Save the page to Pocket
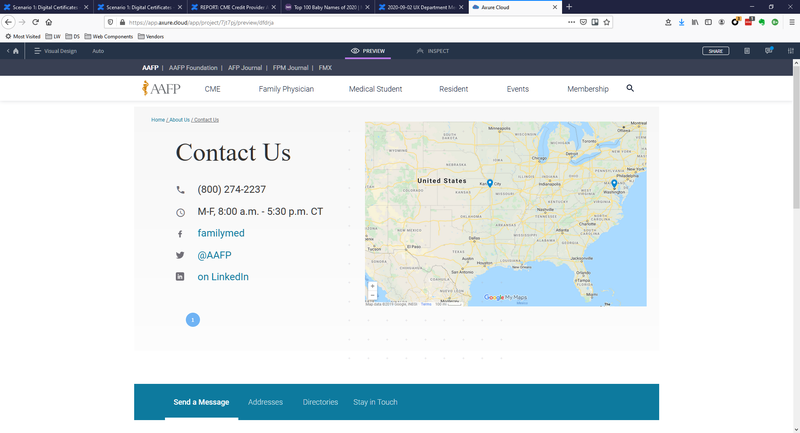The image size is (800, 433). click(x=583, y=22)
